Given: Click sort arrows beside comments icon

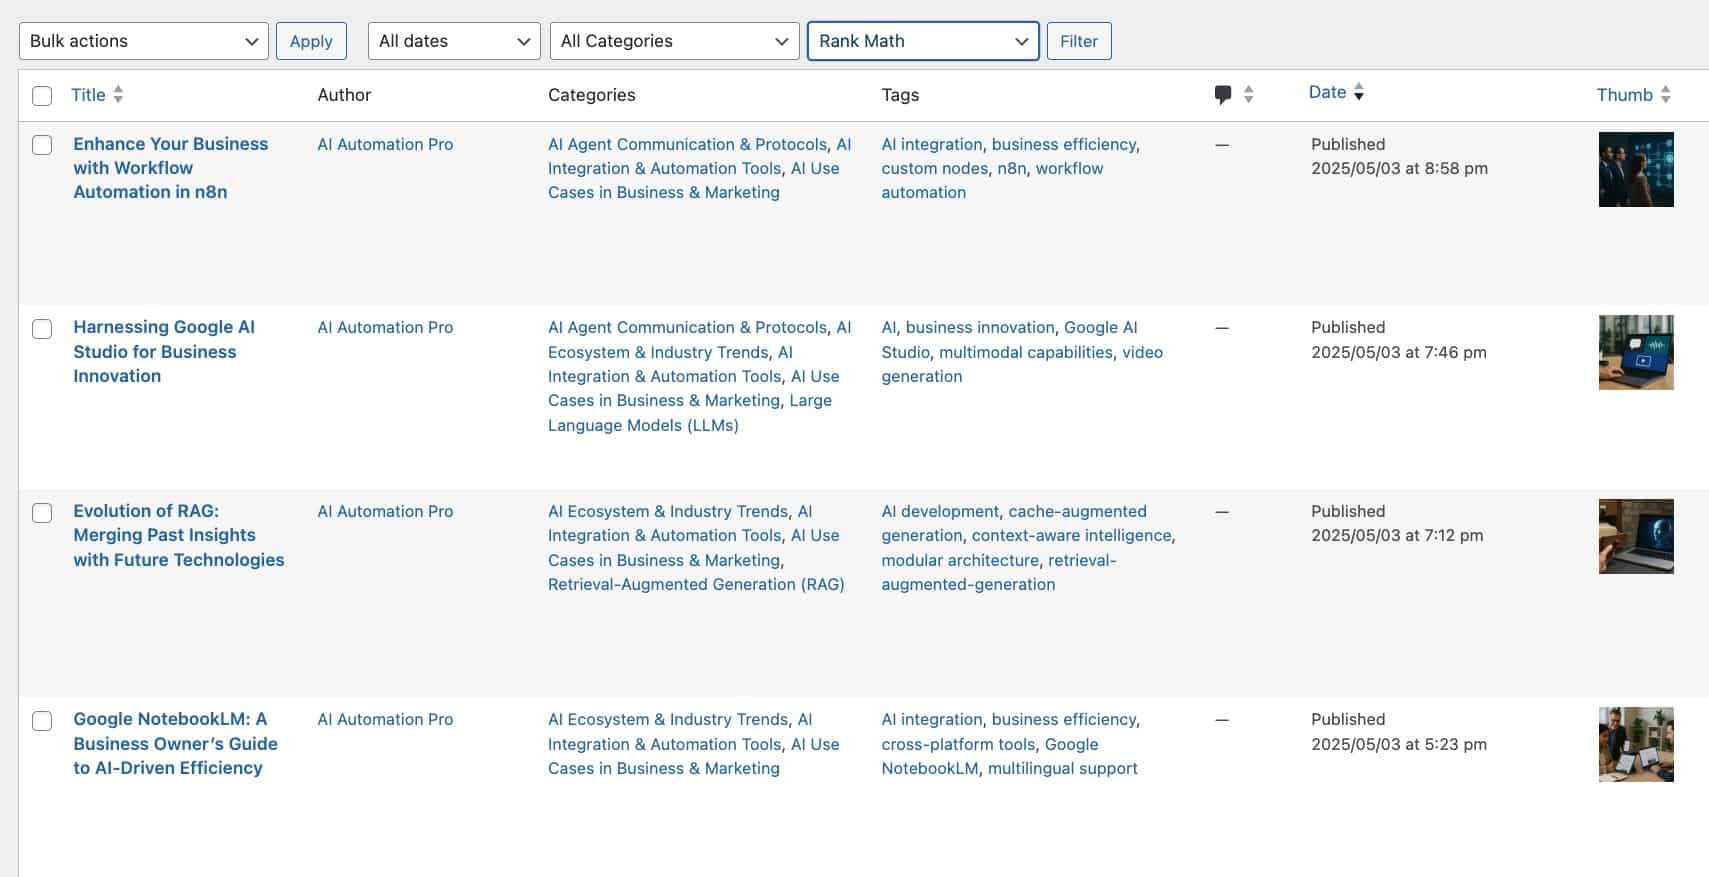Looking at the screenshot, I should pos(1248,95).
